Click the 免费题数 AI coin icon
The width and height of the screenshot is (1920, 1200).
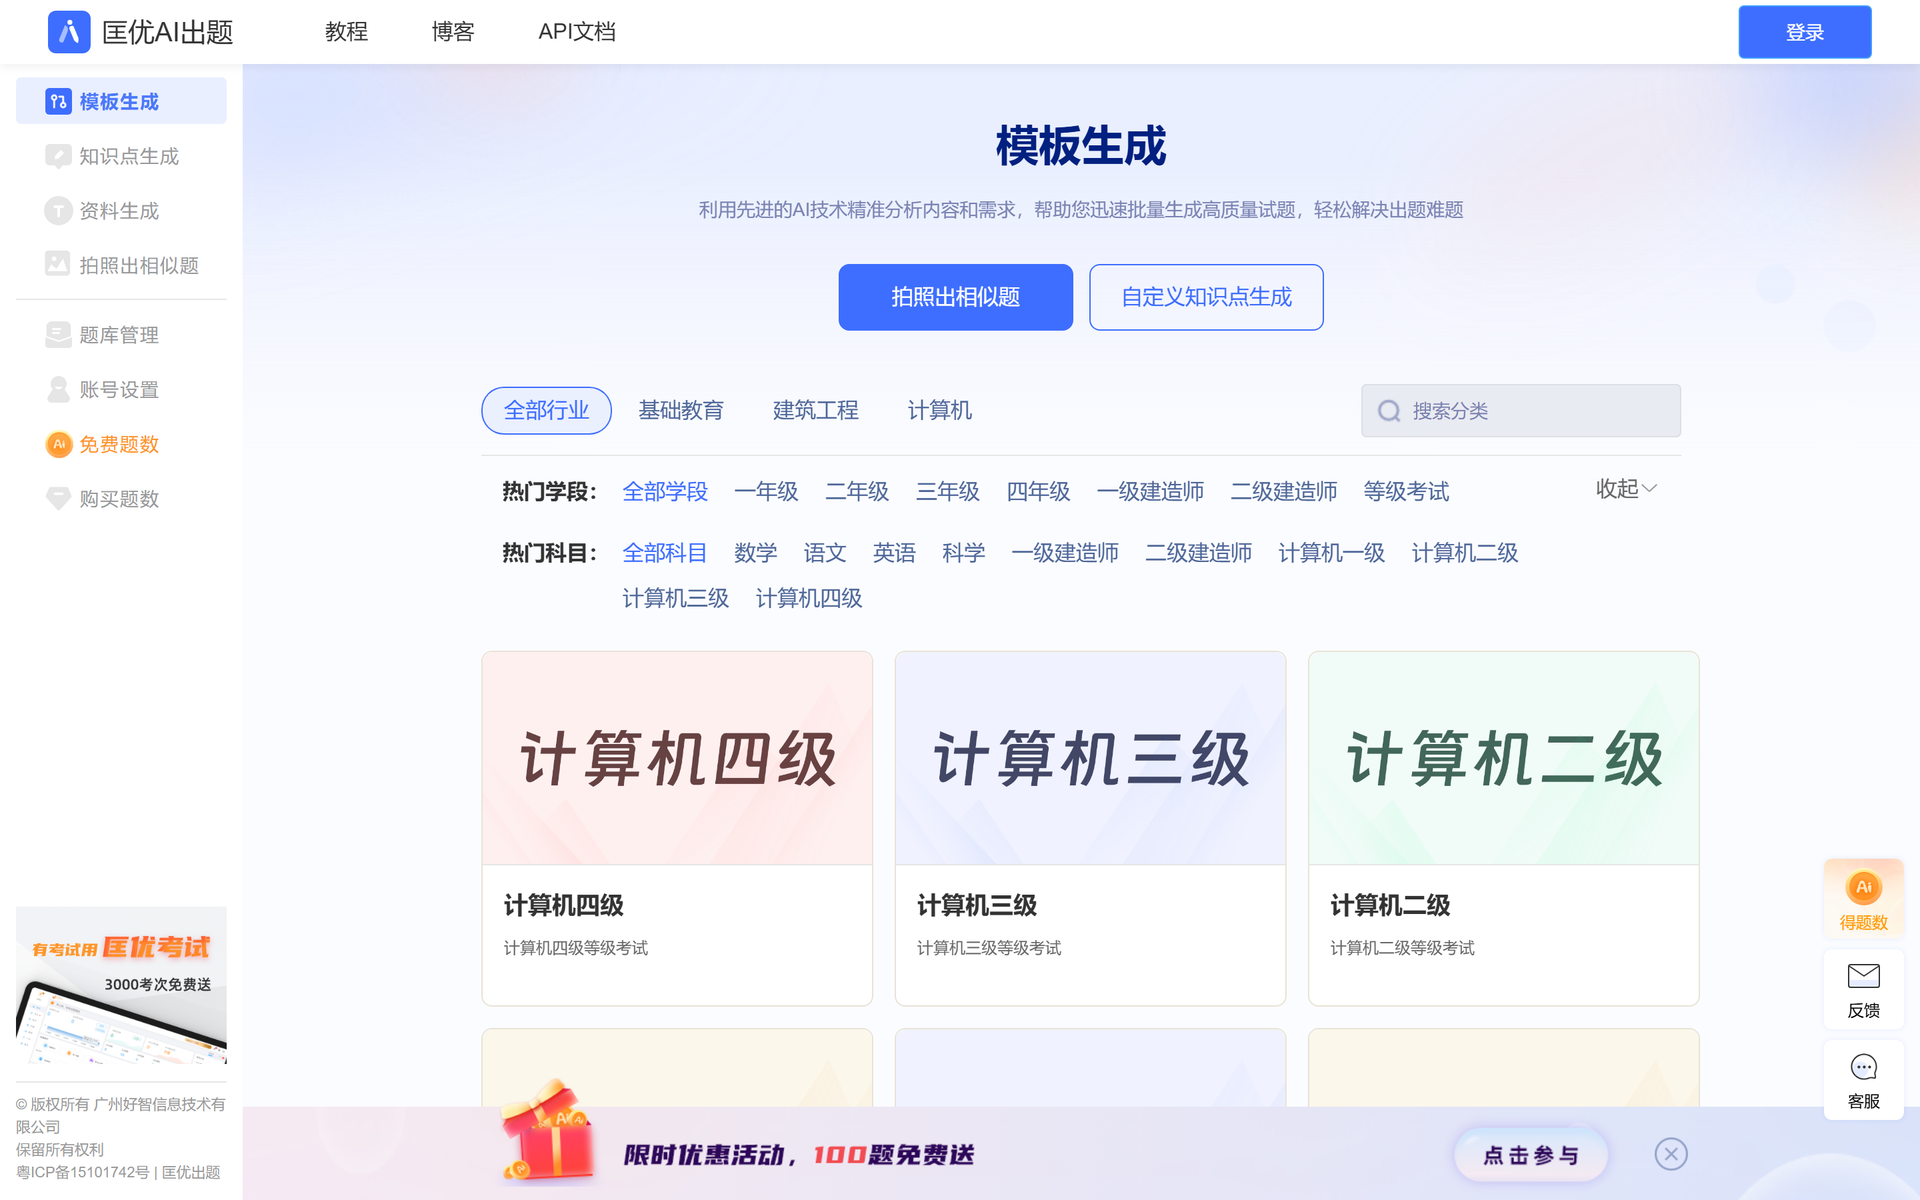click(59, 444)
